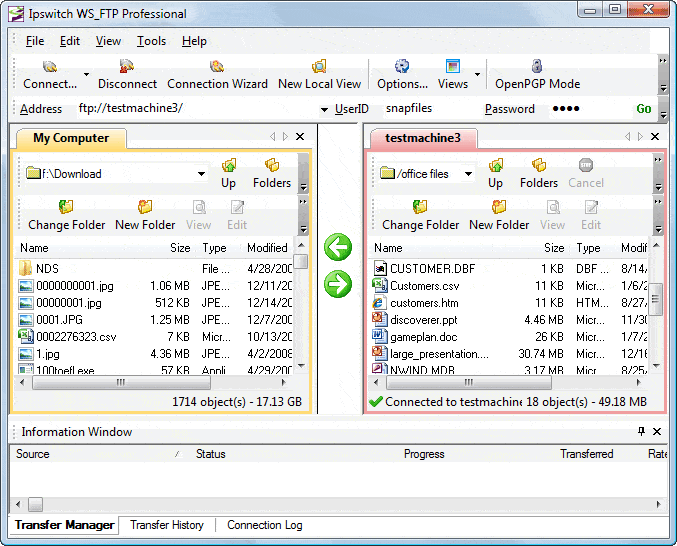Expand My Computer action toolbar overflow chevron
Image resolution: width=677 pixels, height=546 pixels.
tap(303, 202)
